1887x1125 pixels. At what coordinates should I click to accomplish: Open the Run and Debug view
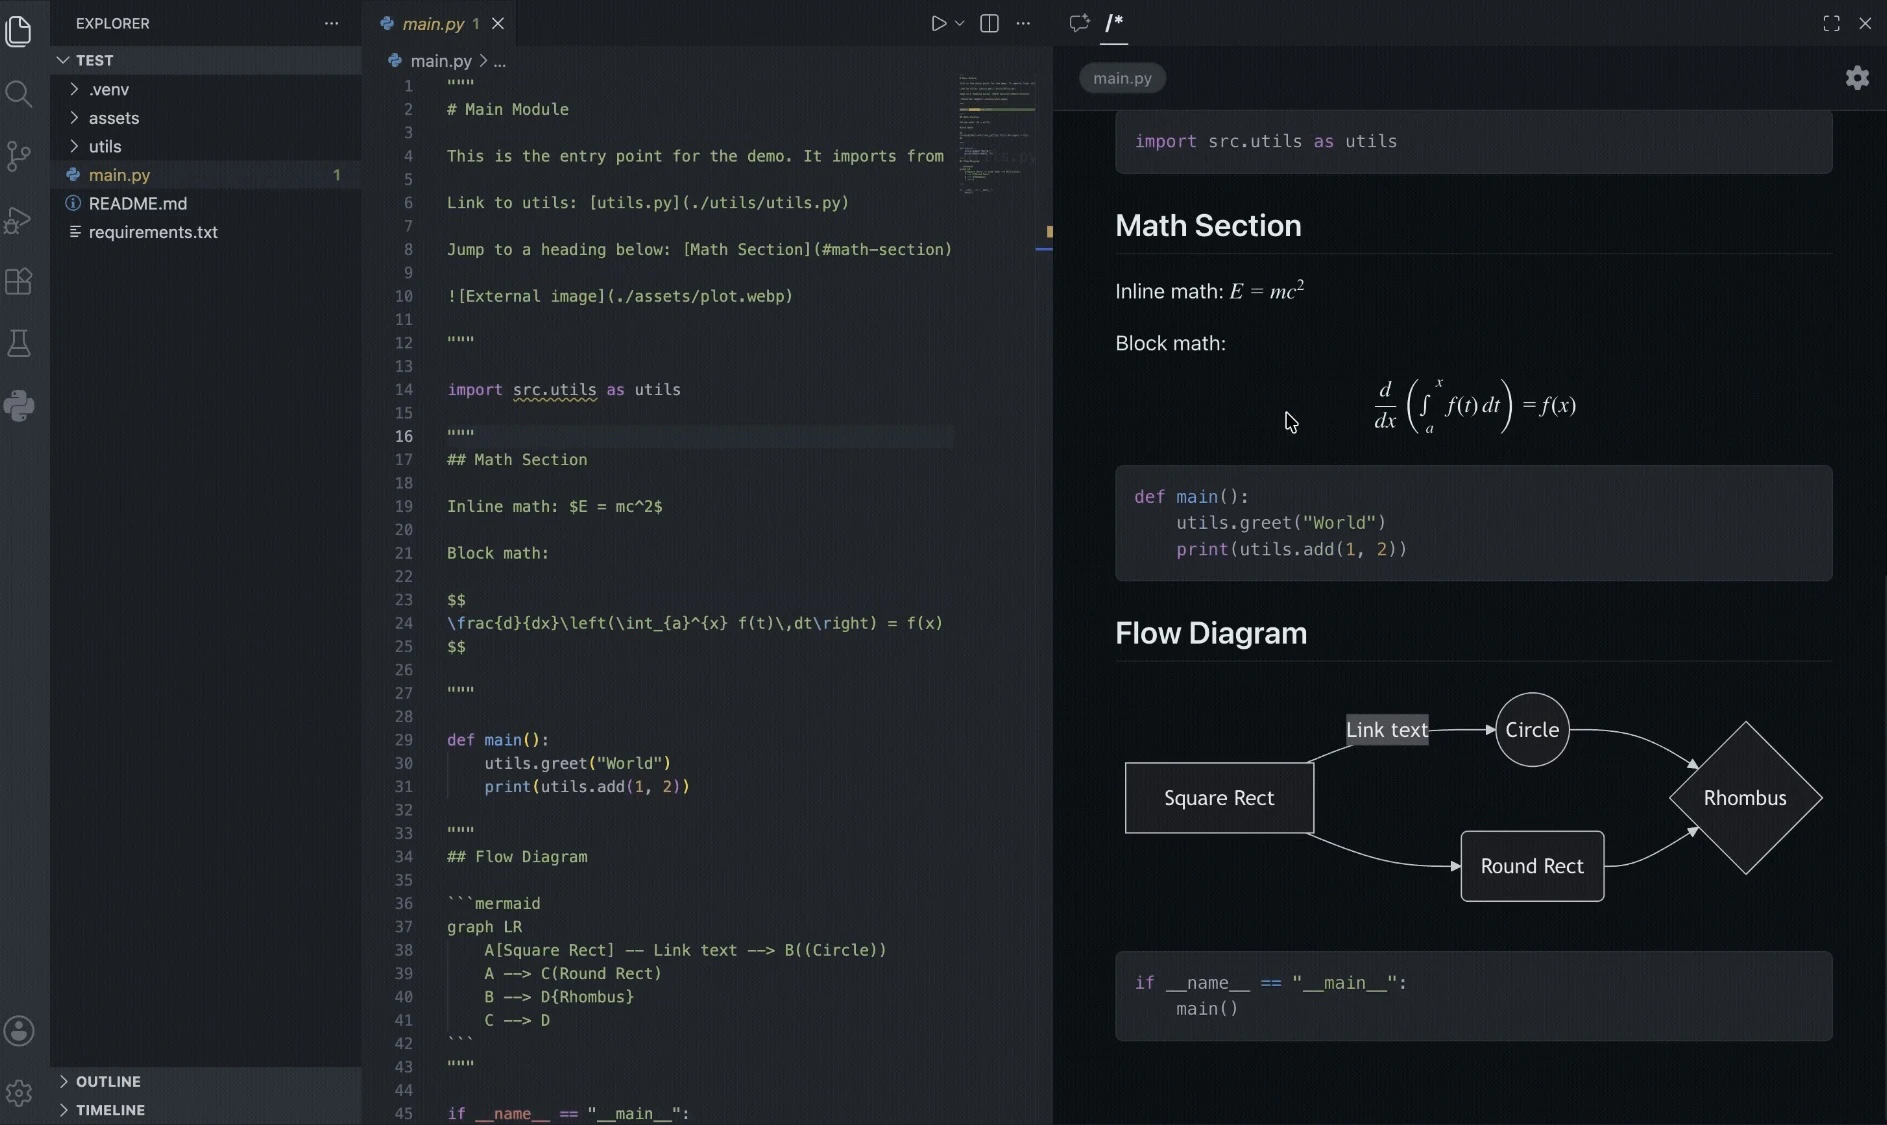tap(19, 219)
